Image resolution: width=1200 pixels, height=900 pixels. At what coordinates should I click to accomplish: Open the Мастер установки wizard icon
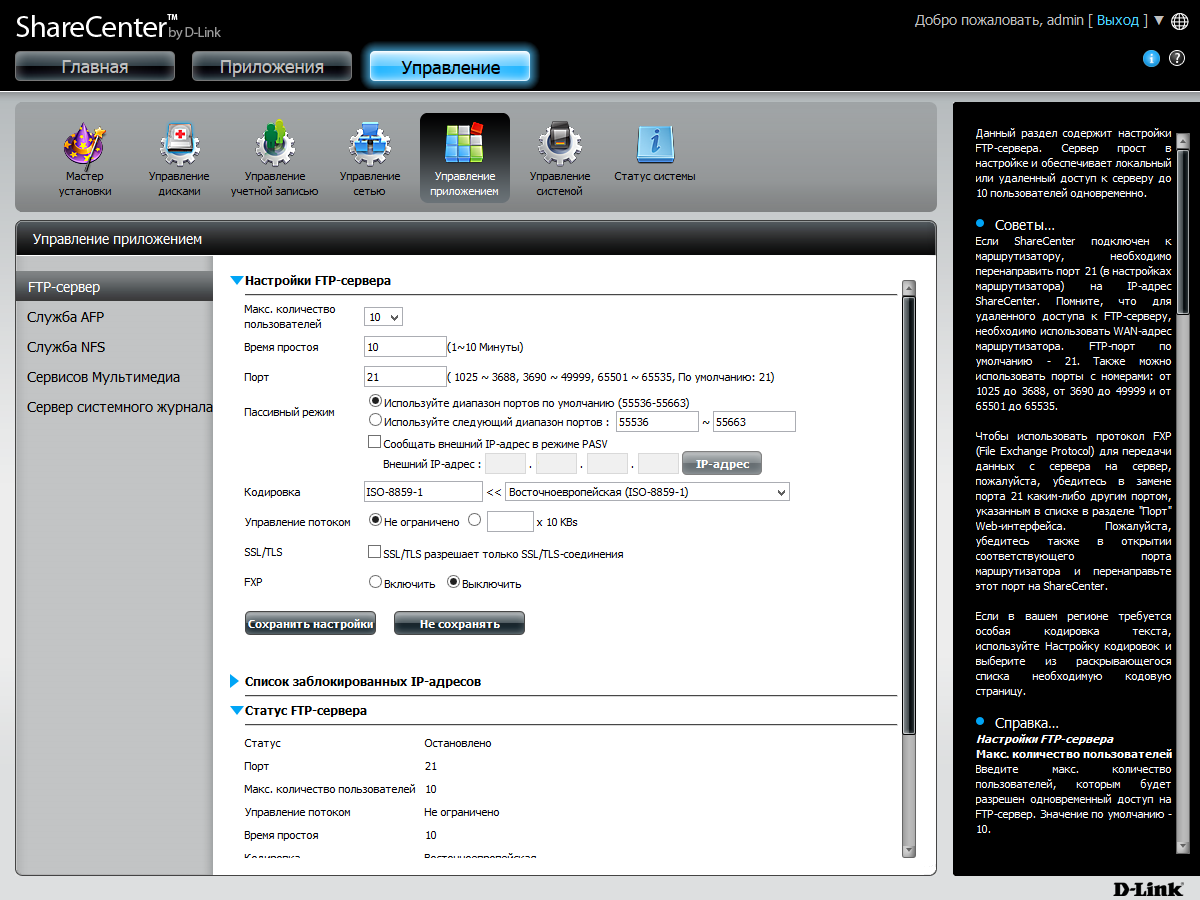(85, 159)
